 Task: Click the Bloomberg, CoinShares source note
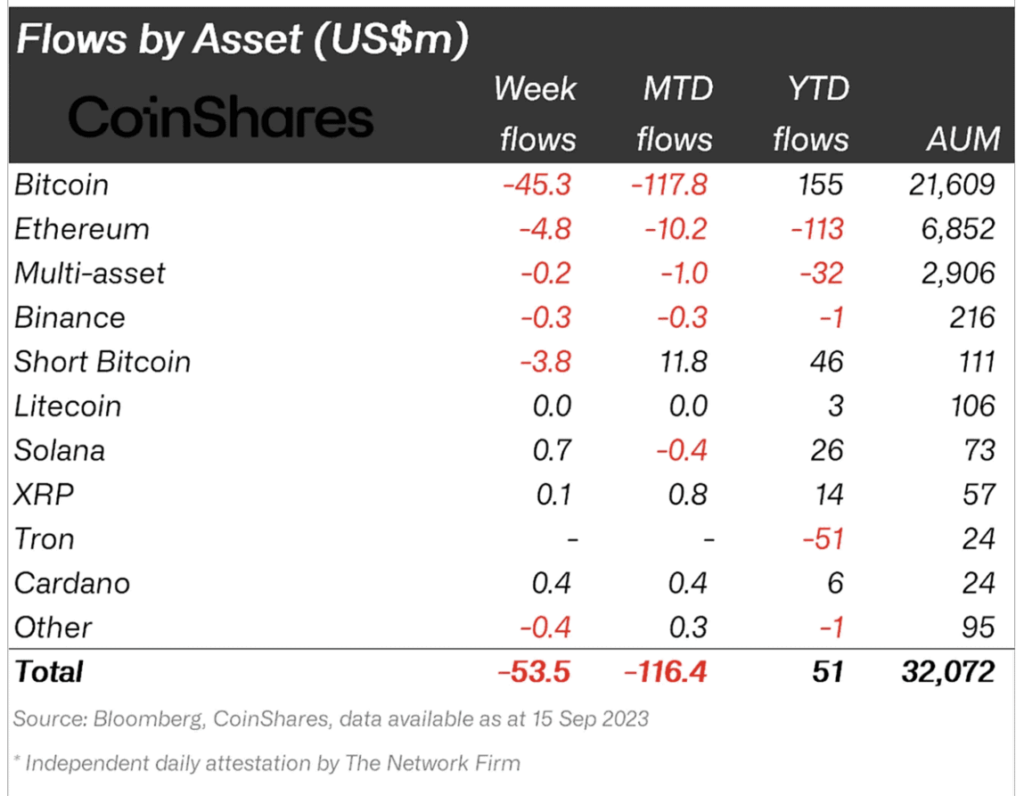click(x=330, y=719)
